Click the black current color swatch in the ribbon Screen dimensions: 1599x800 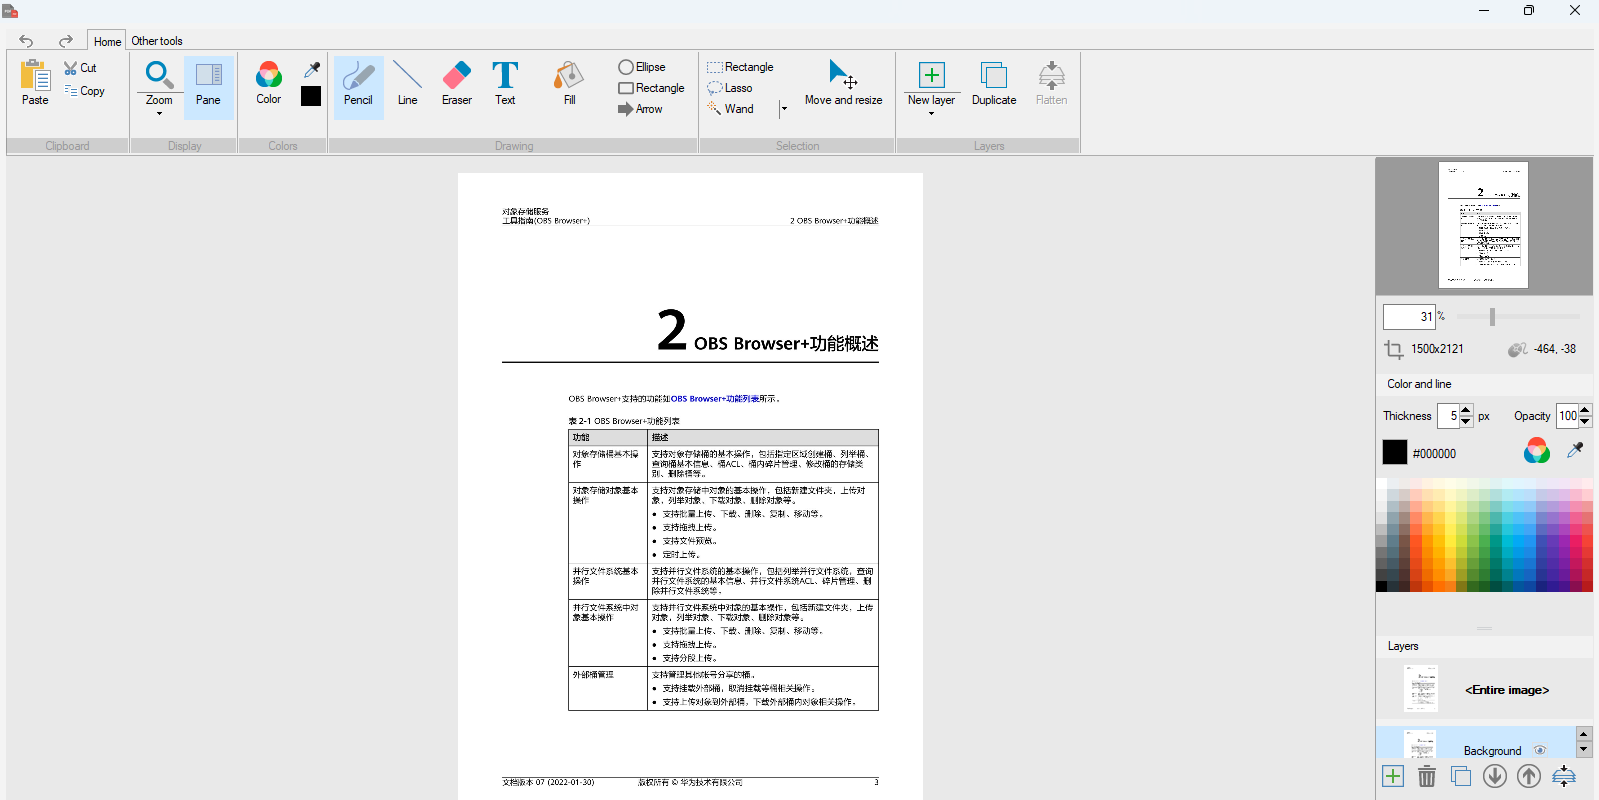tap(311, 96)
